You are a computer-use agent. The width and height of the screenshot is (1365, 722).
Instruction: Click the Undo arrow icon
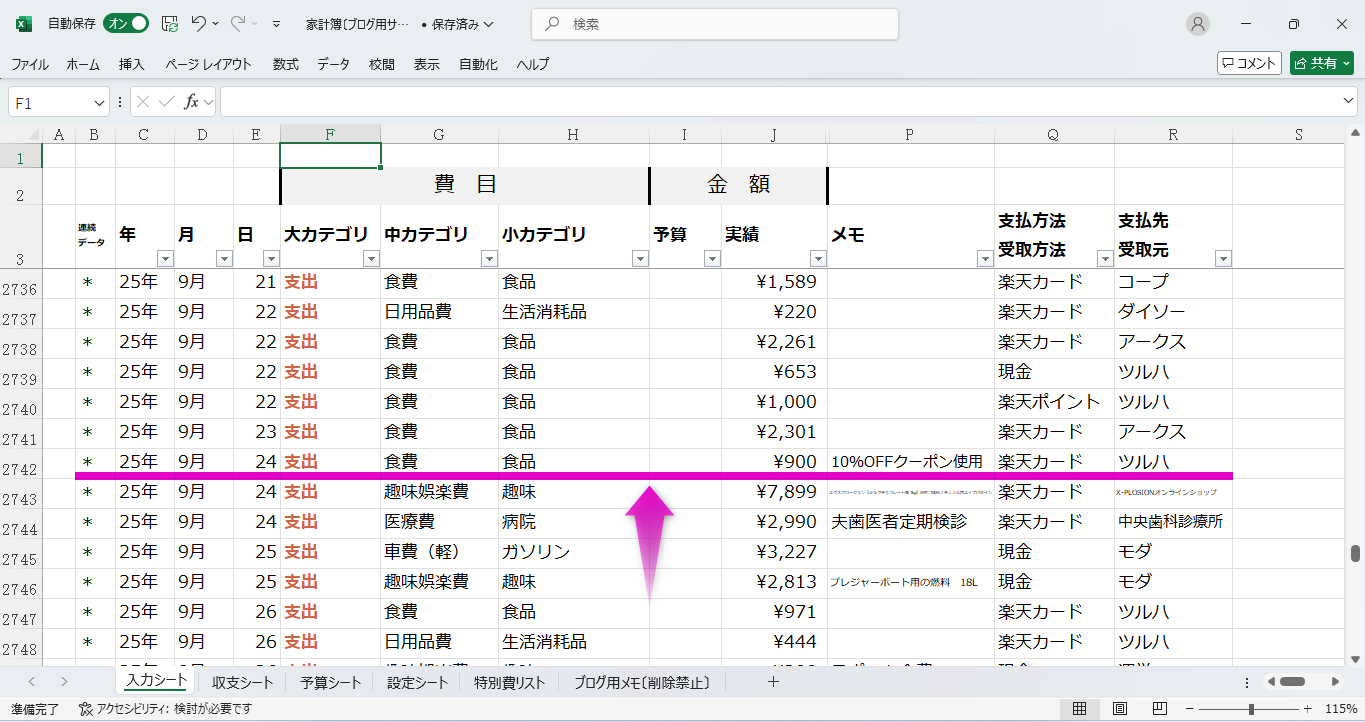[198, 24]
